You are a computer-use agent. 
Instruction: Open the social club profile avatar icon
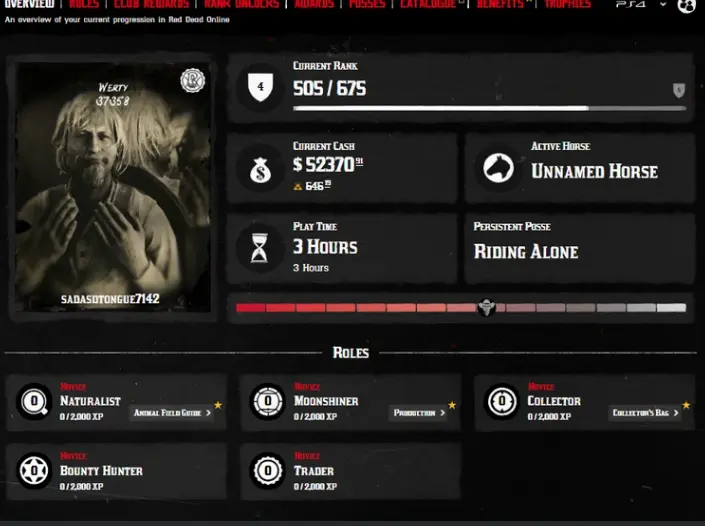pos(687,6)
